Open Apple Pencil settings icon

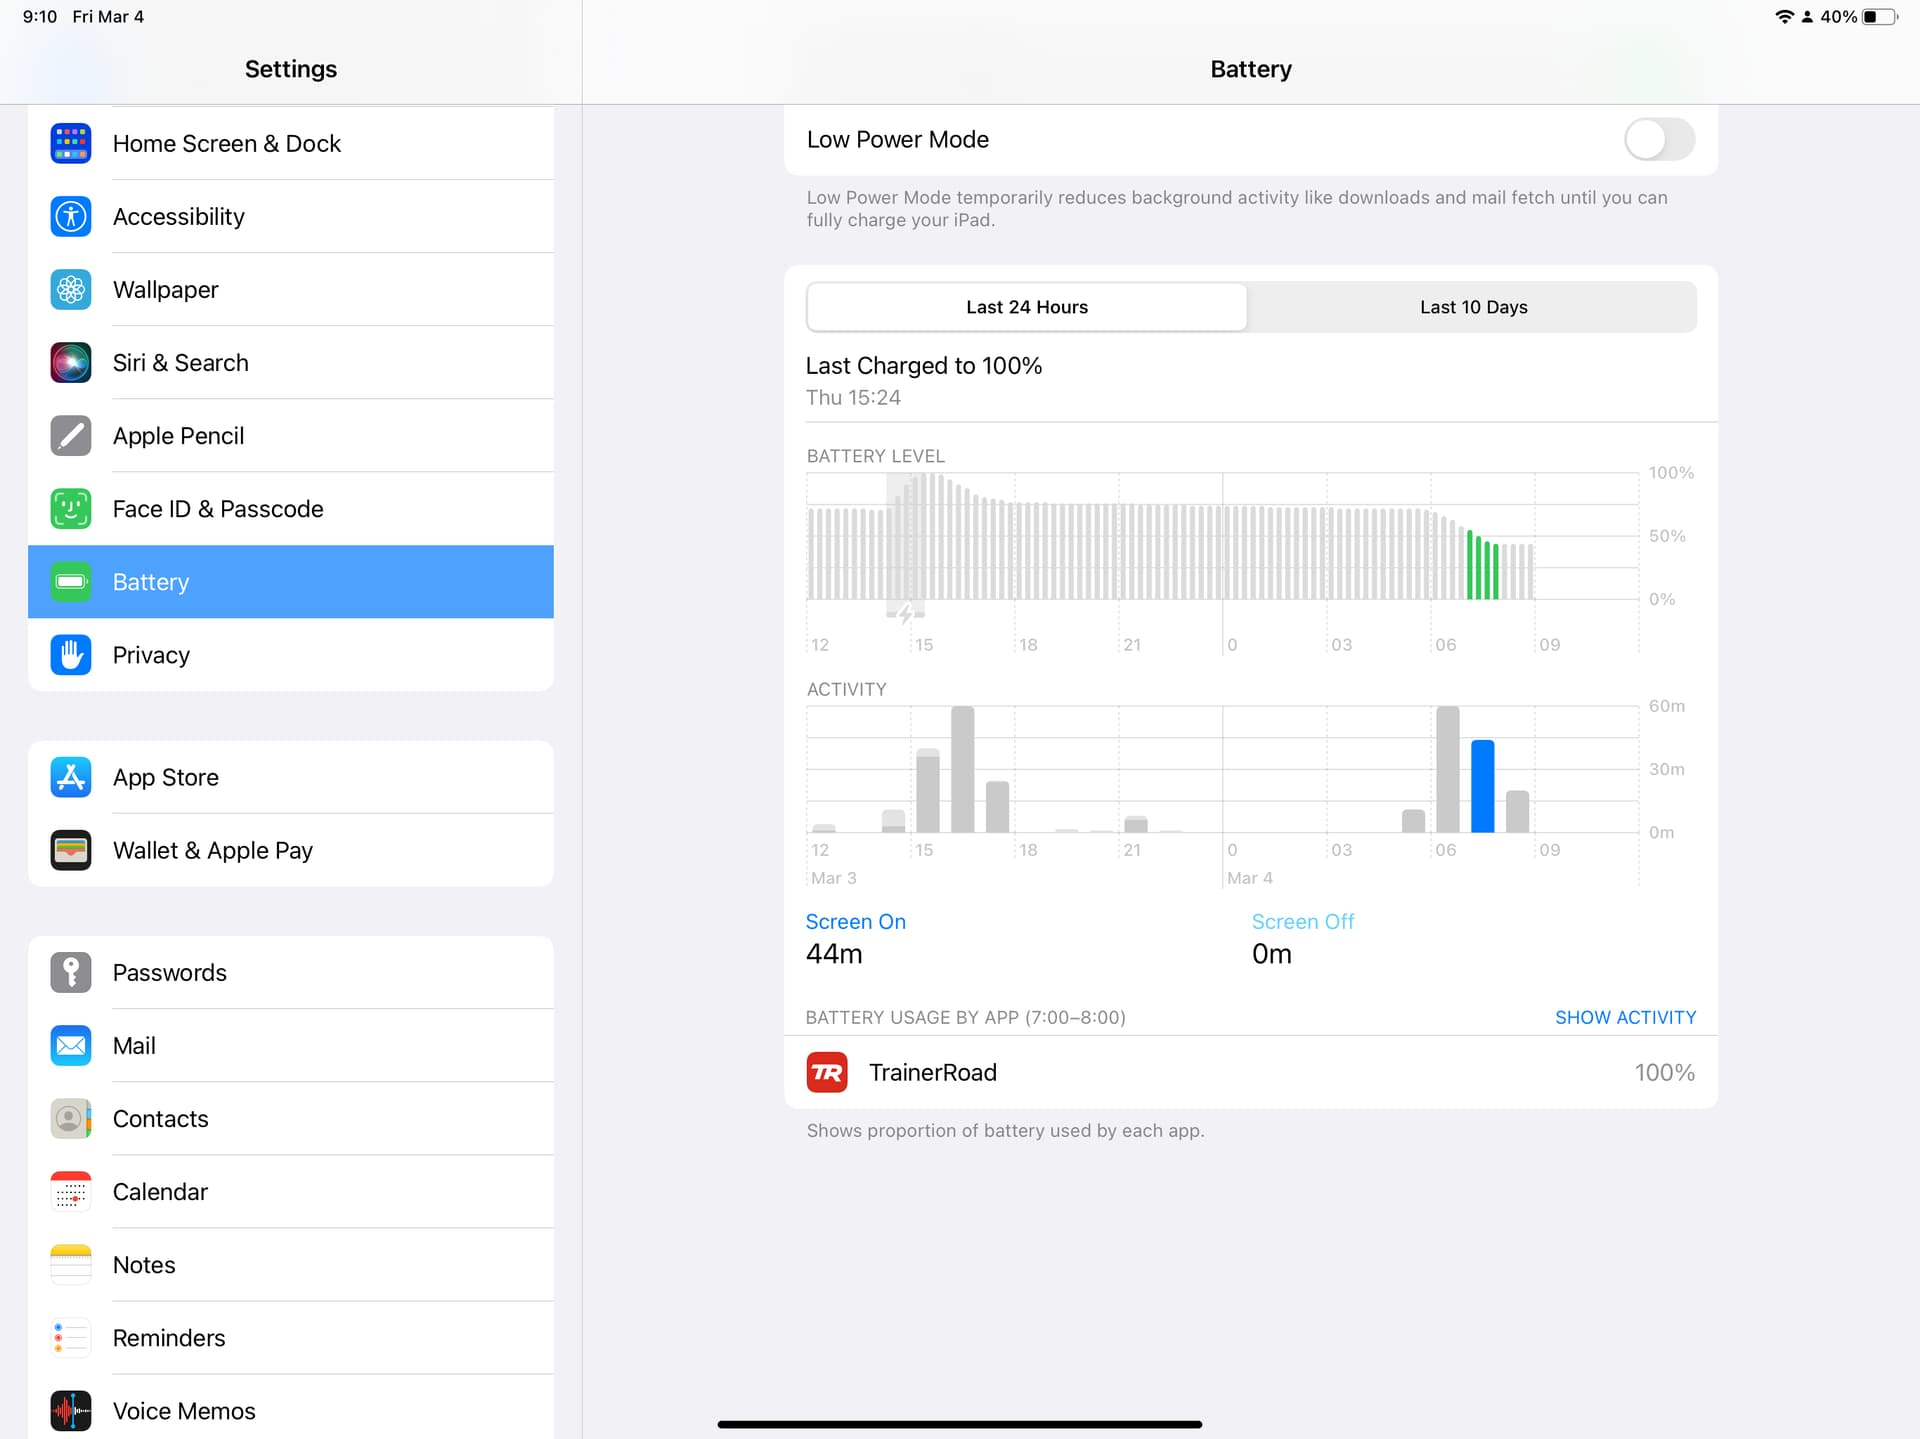pyautogui.click(x=71, y=436)
